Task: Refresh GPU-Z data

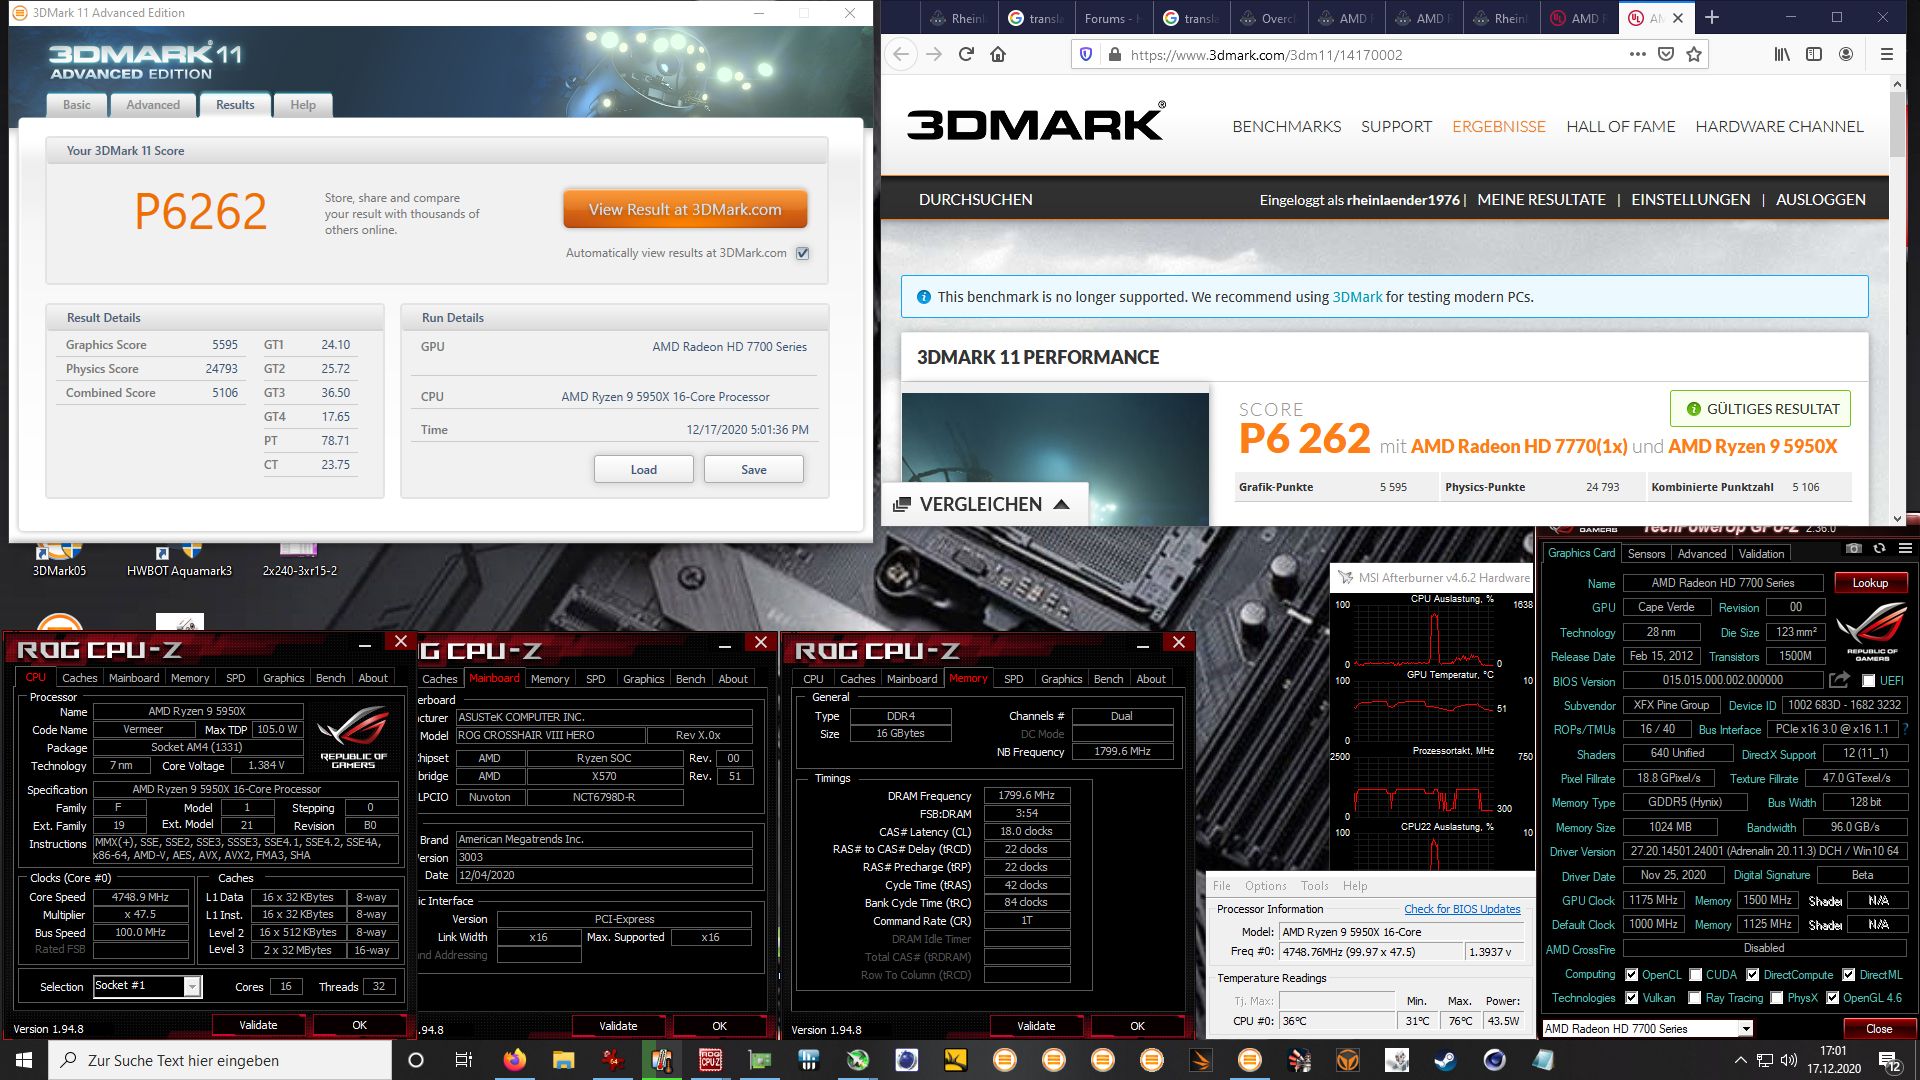Action: pyautogui.click(x=1879, y=548)
